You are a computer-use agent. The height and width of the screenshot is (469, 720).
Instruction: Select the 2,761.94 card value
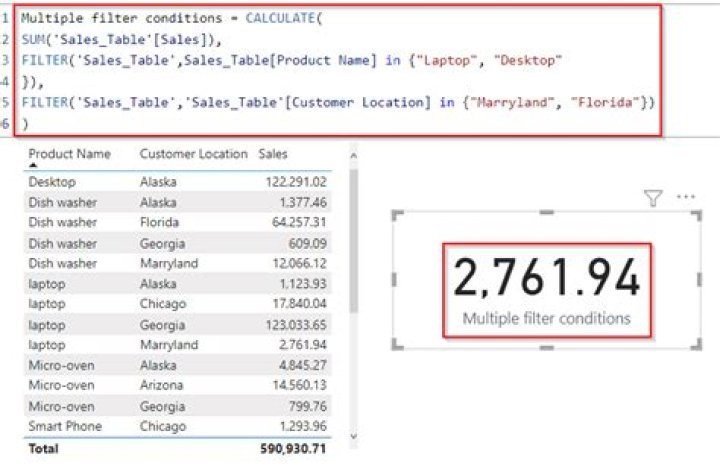(546, 277)
